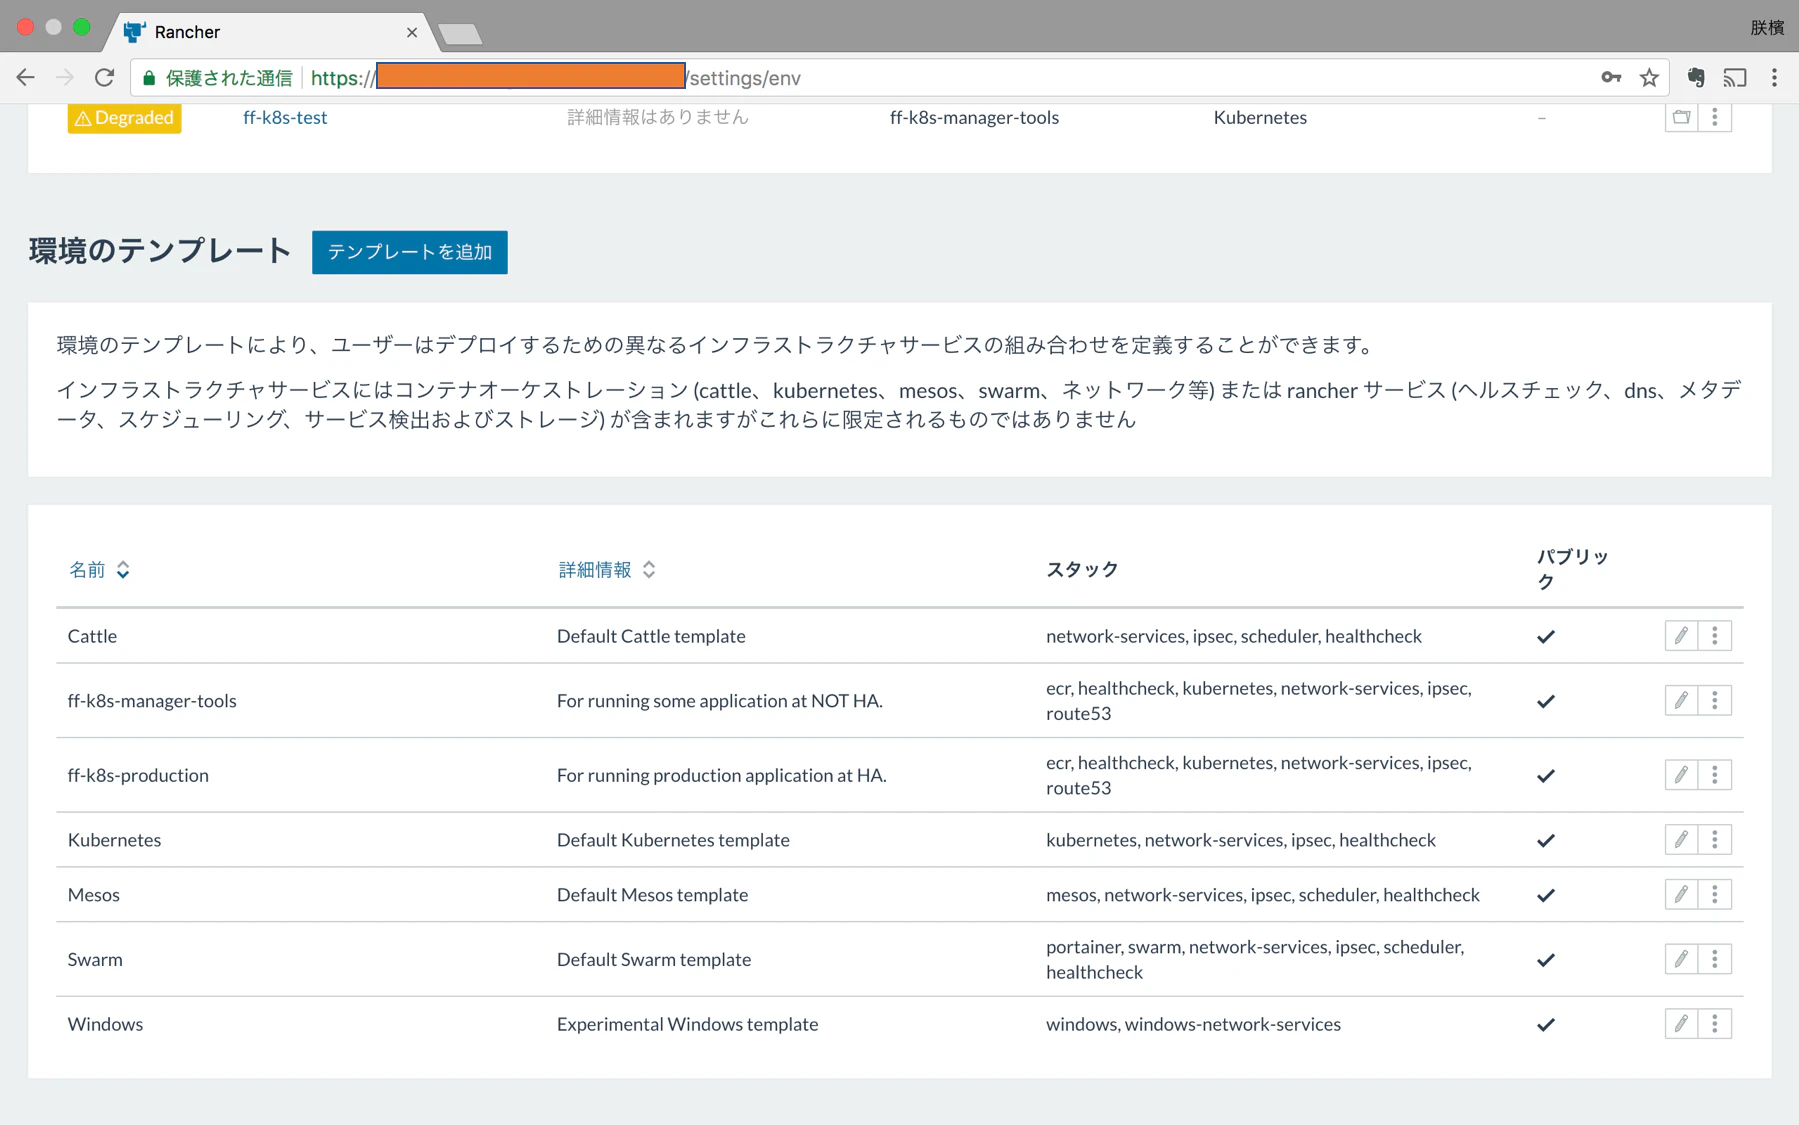The height and width of the screenshot is (1125, 1799).
Task: Click Experimental Windows template description
Action: click(x=687, y=1024)
